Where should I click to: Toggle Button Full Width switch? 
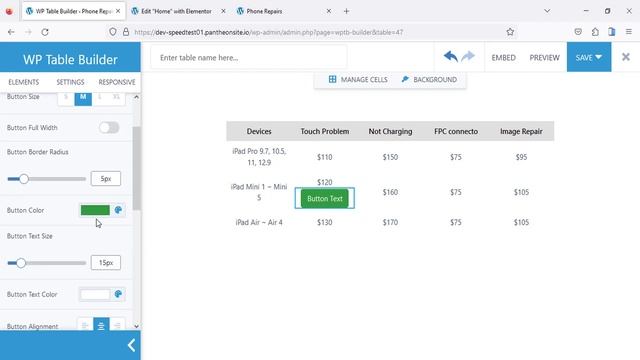click(x=109, y=128)
